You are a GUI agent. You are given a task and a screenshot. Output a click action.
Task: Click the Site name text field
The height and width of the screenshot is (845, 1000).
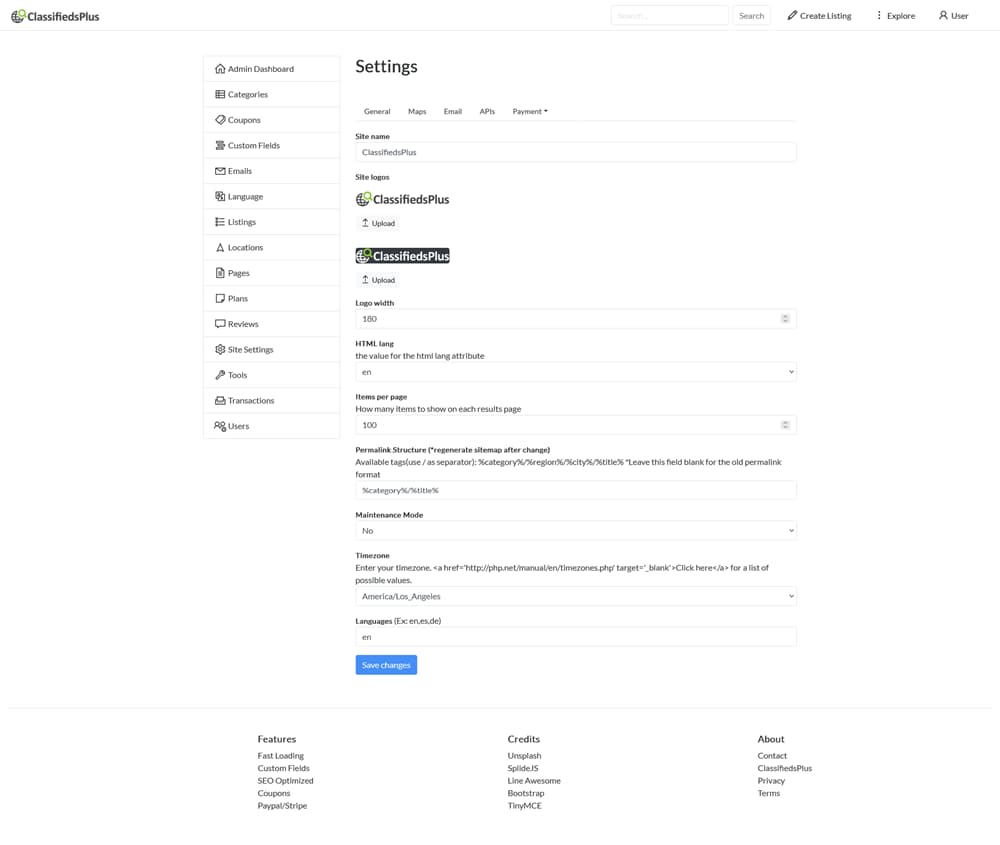point(575,152)
